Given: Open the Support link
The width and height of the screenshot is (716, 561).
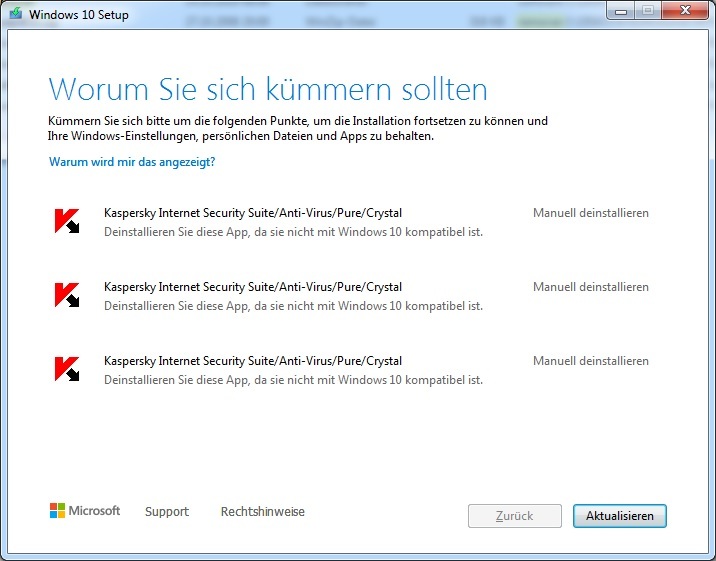Looking at the screenshot, I should point(167,511).
